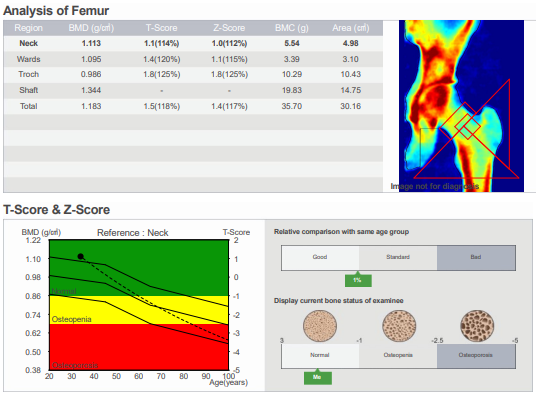
Task: Click the Bad segment of comparison bar
Action: point(476,257)
